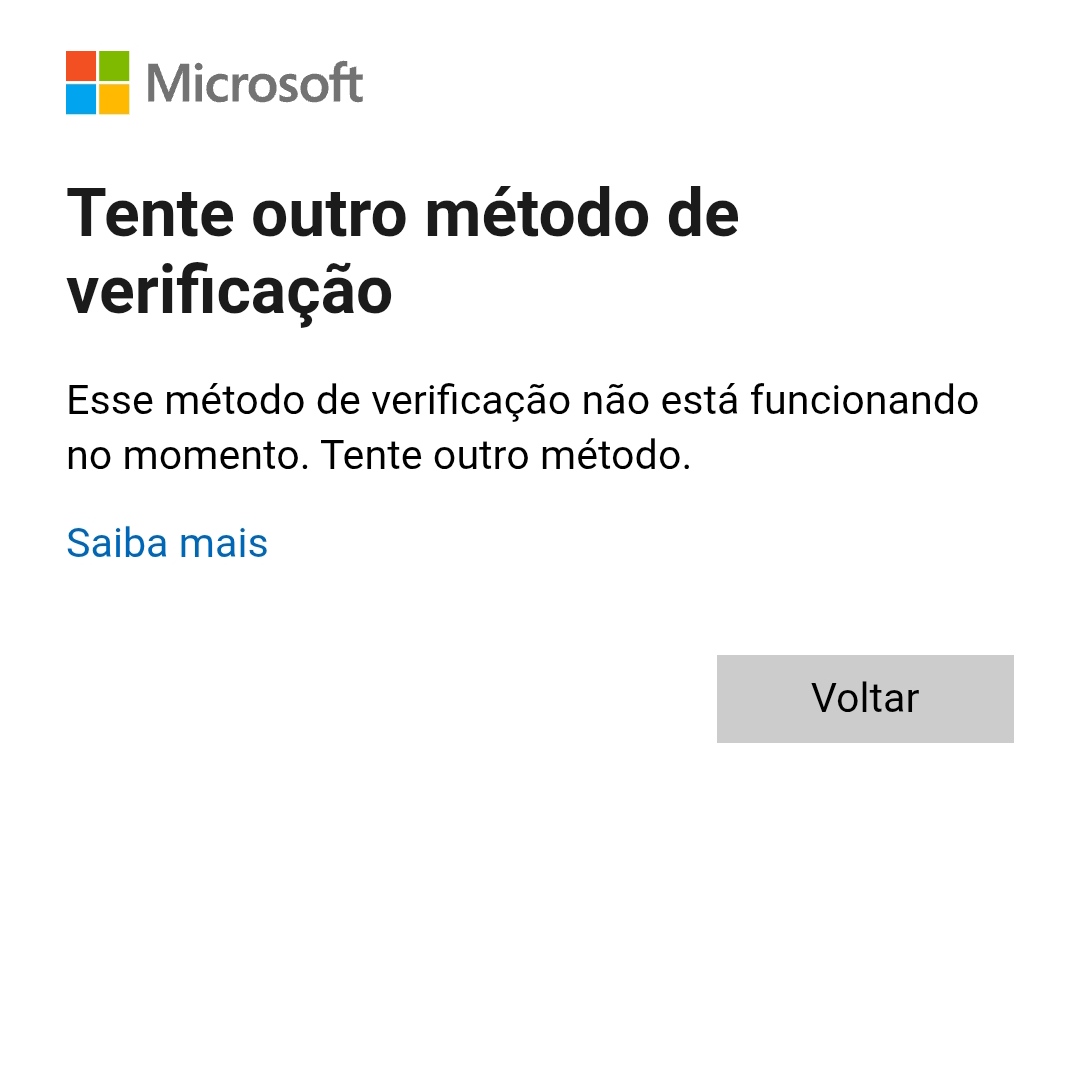Click the Voltar button
Viewport: 1080px width, 1073px height.
[864, 698]
